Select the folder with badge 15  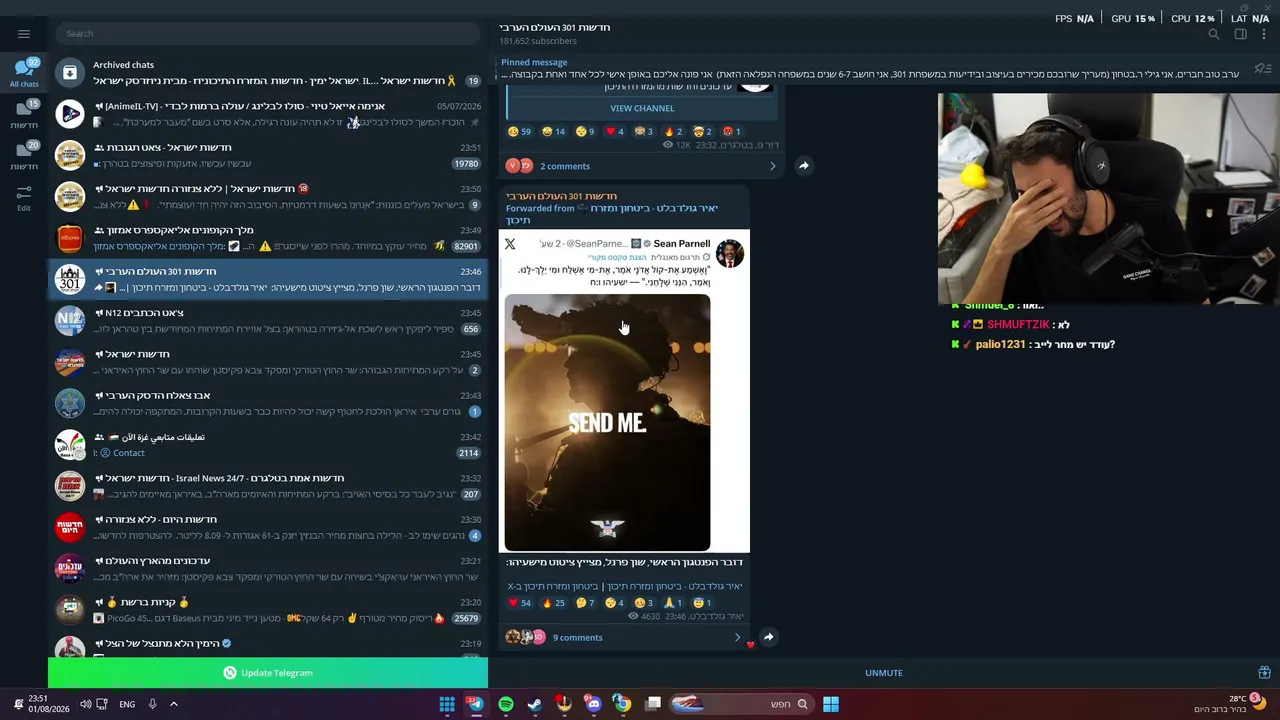(24, 114)
